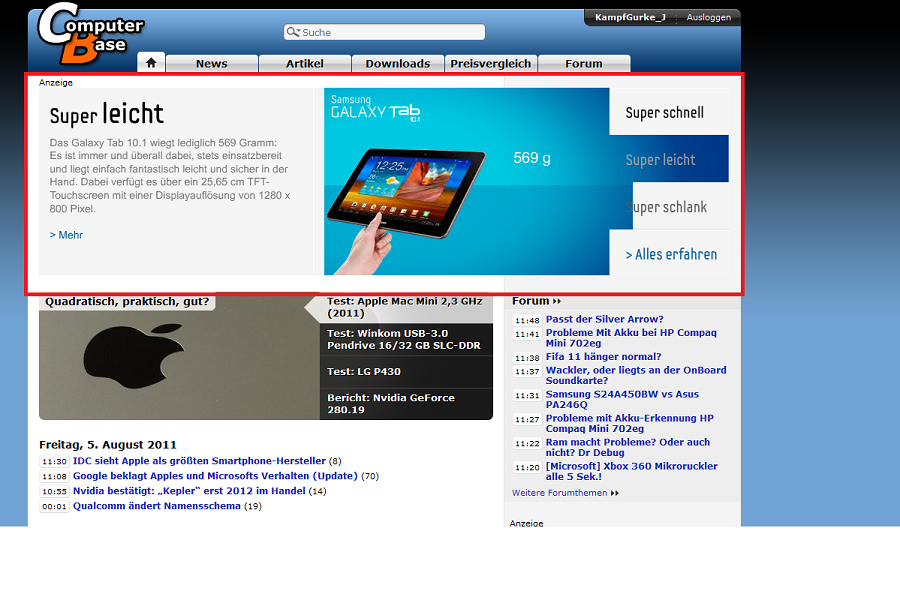Click the Galaxy Tab tablet image

pyautogui.click(x=407, y=193)
